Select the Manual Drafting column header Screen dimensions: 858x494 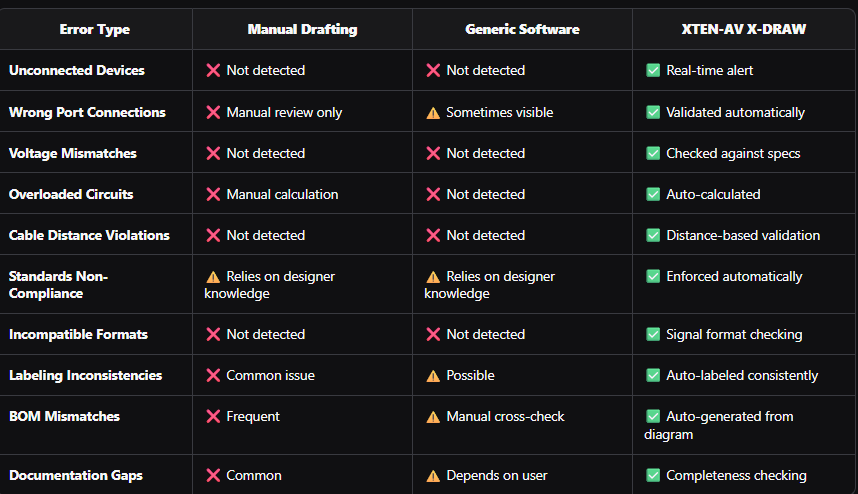(302, 30)
